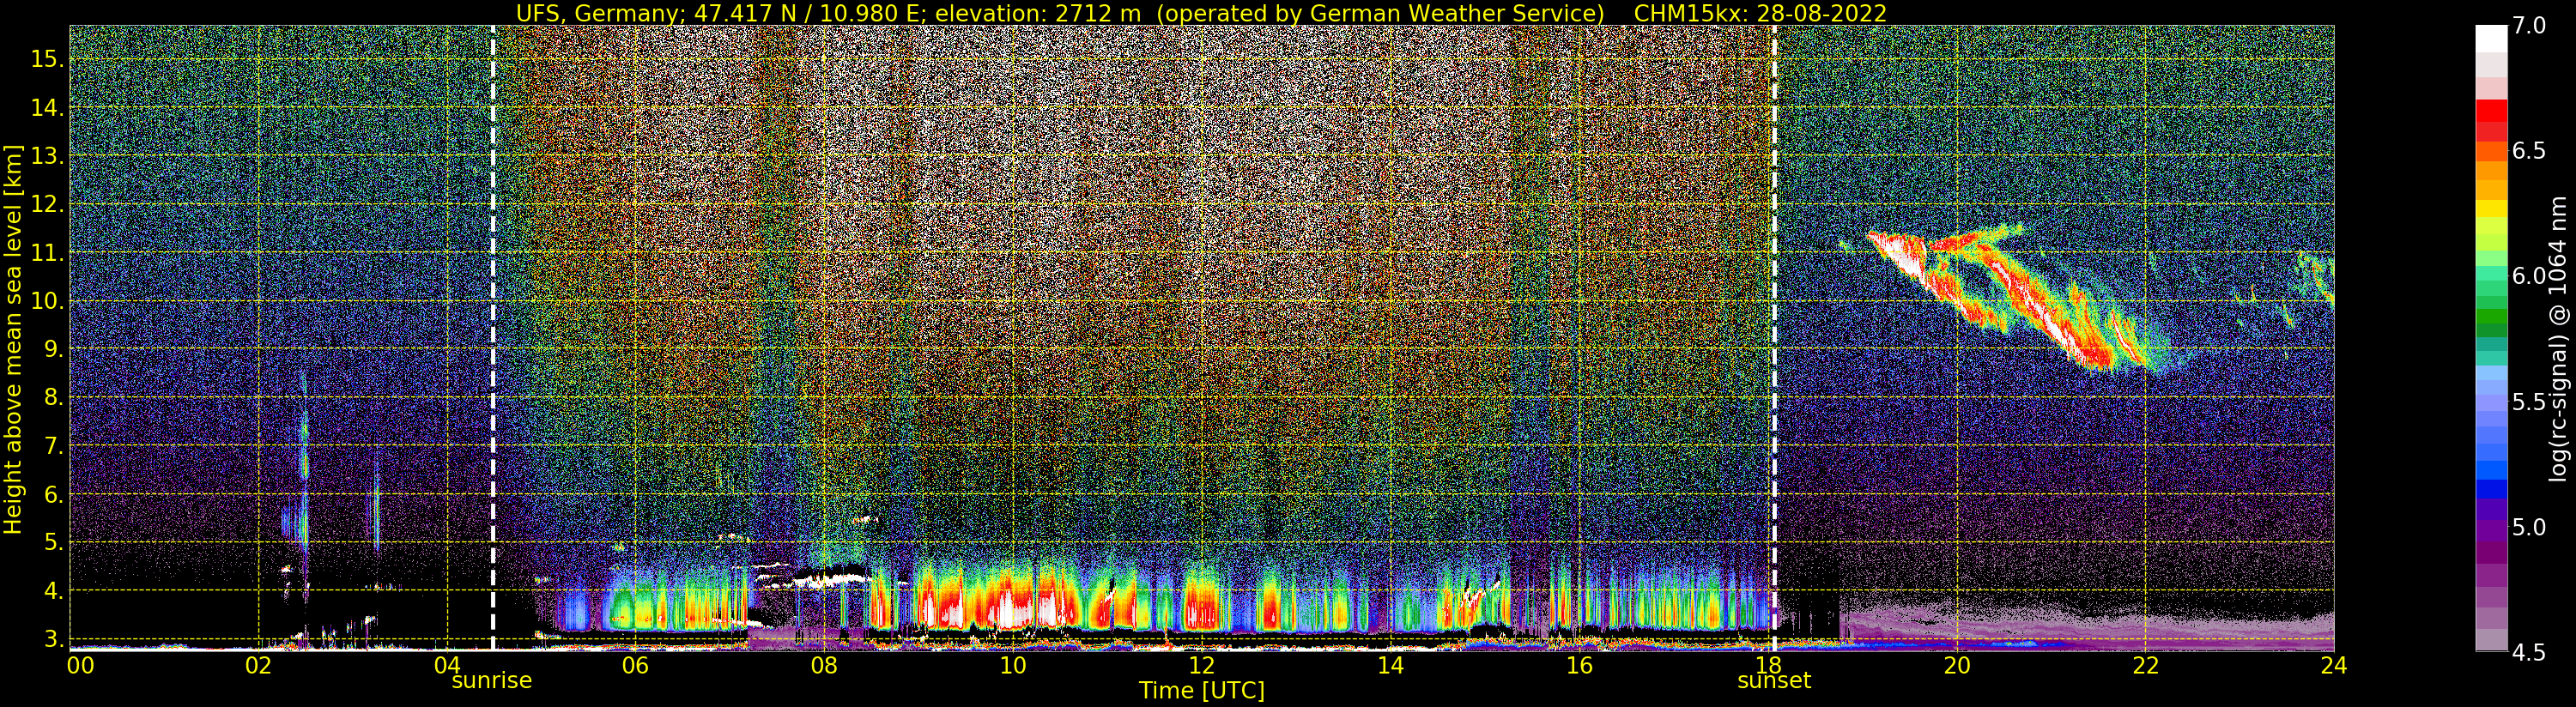Click the 20 hour tick on time axis

coord(1956,666)
